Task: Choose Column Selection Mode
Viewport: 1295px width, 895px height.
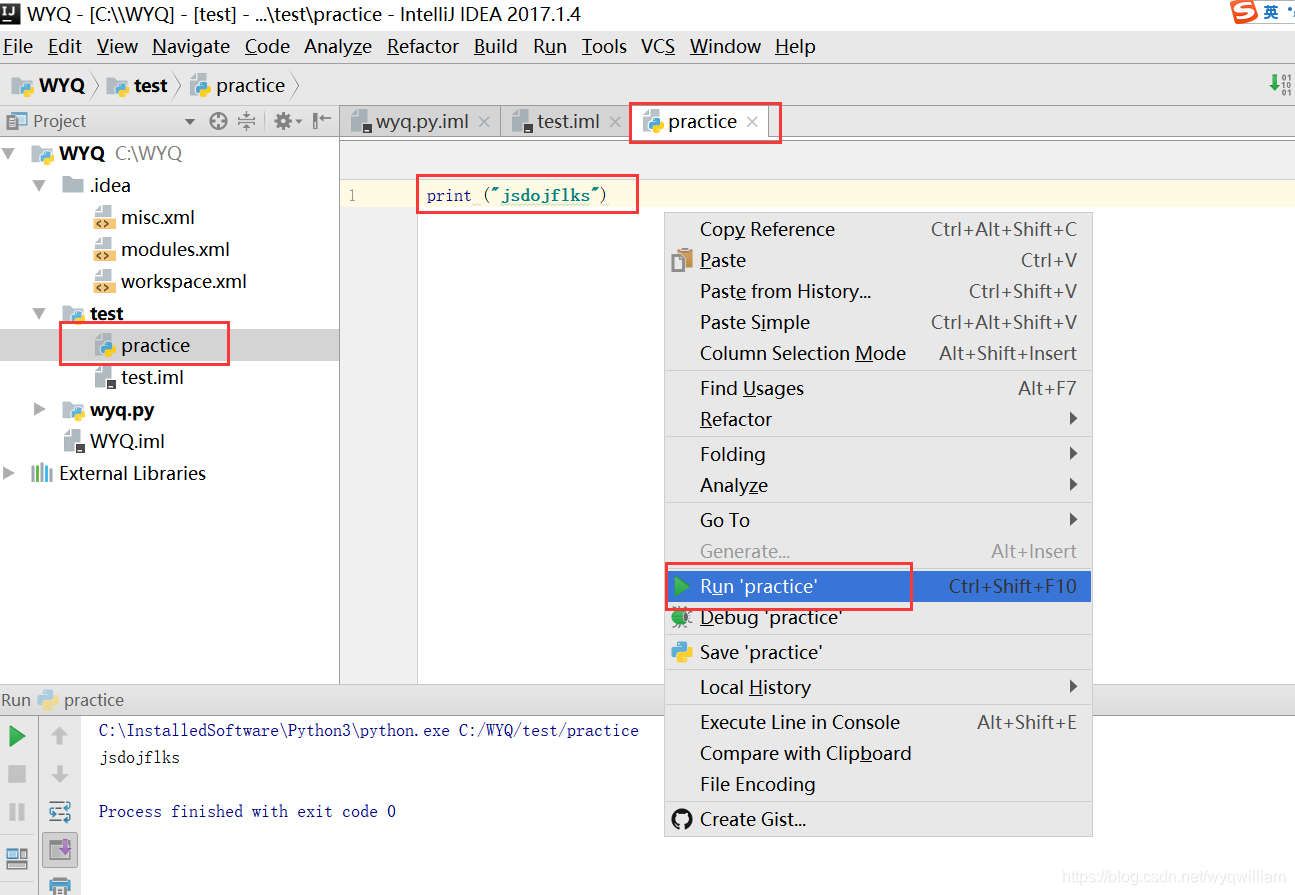Action: pos(878,354)
